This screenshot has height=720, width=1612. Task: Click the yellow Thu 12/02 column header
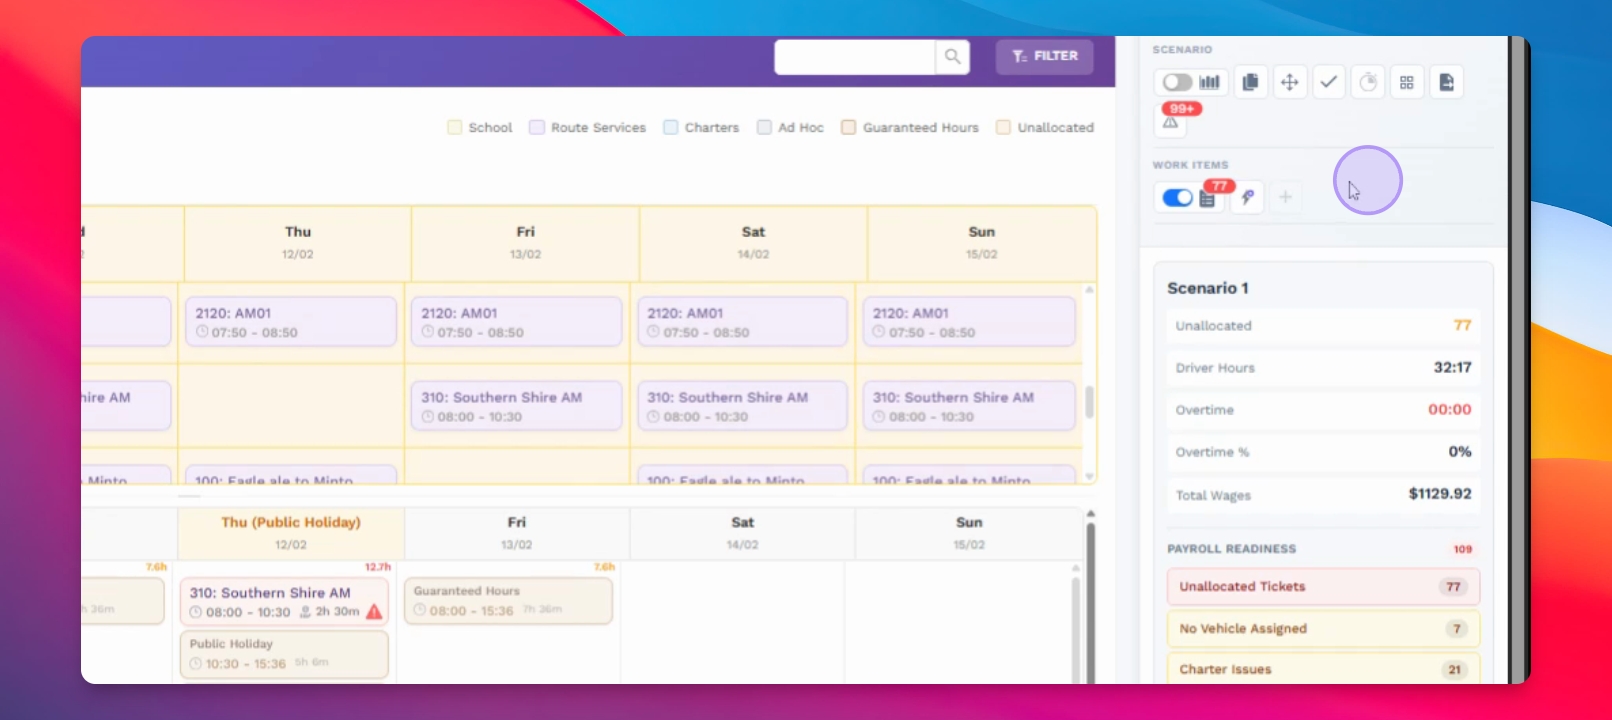point(298,243)
